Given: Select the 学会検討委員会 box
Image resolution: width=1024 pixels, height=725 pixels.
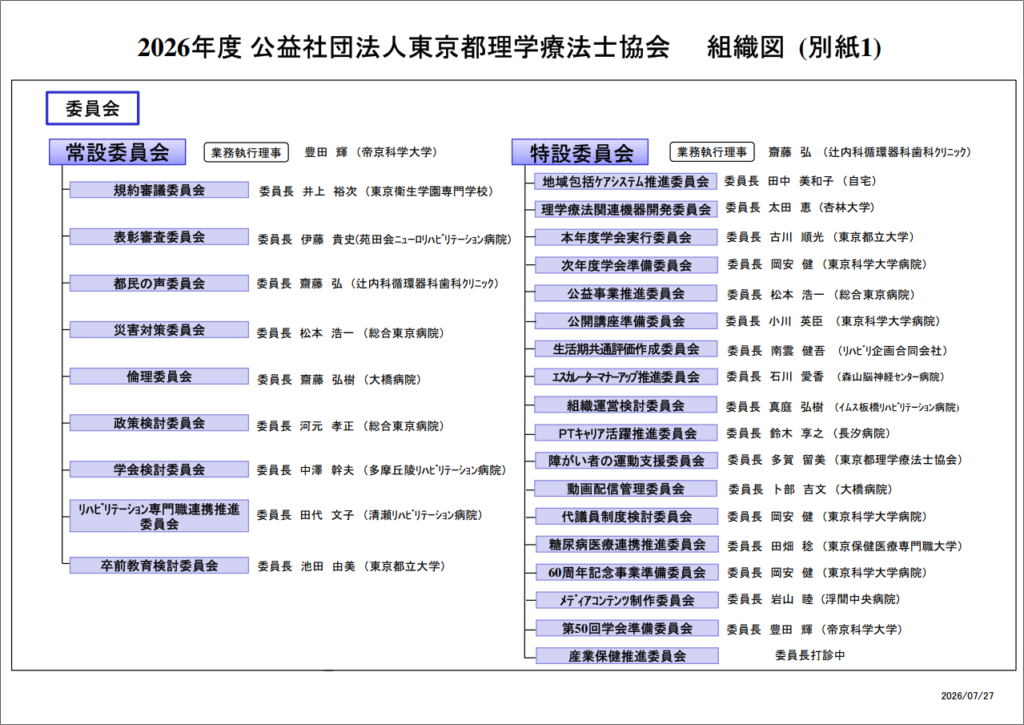Looking at the screenshot, I should [x=159, y=469].
